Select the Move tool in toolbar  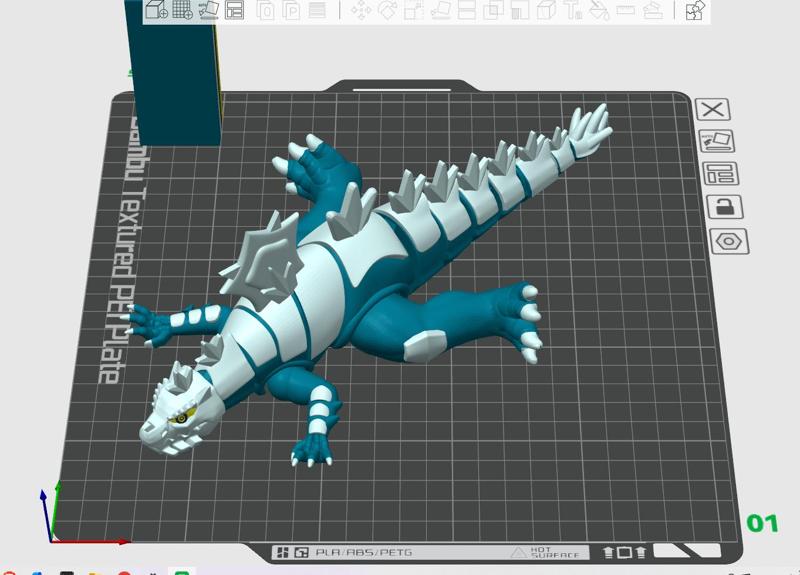[x=360, y=11]
